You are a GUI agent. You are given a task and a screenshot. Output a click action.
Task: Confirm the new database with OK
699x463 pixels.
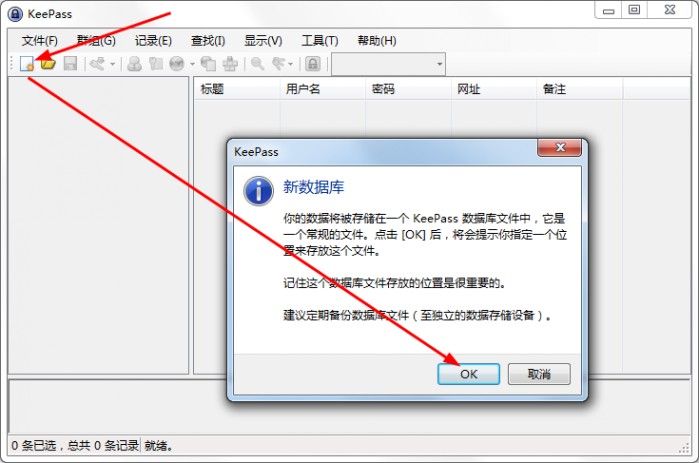[469, 374]
